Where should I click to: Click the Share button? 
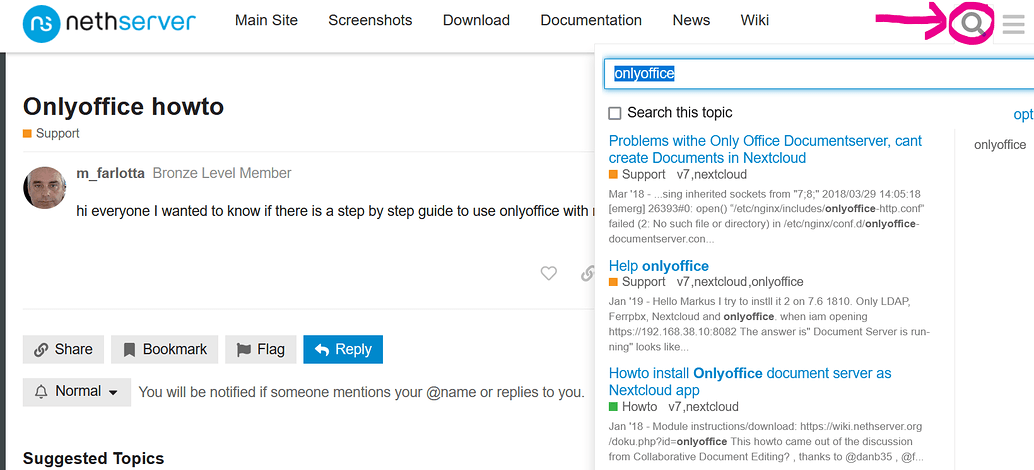[63, 349]
